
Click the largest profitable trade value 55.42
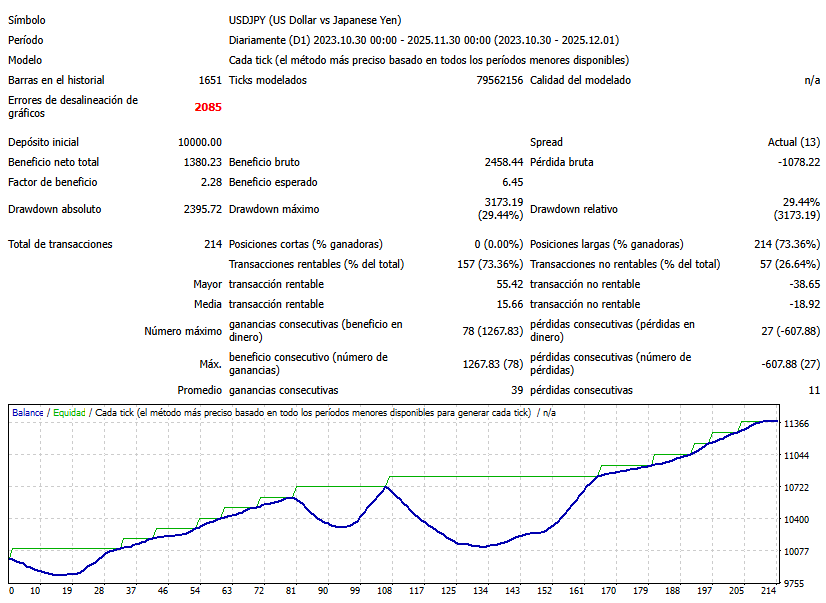point(509,284)
